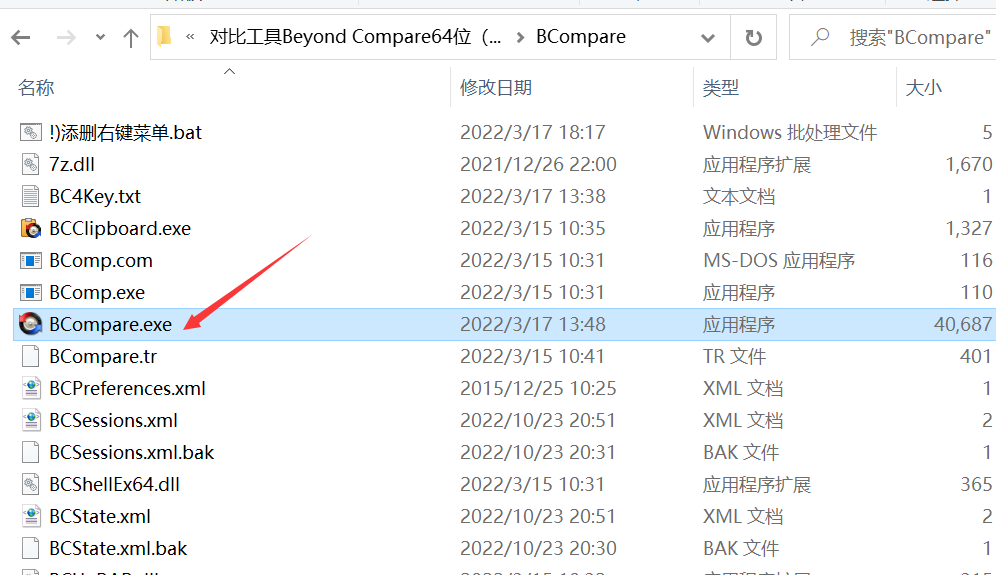
Task: Select the !)添删右键菜单.bat file icon
Action: 30,132
